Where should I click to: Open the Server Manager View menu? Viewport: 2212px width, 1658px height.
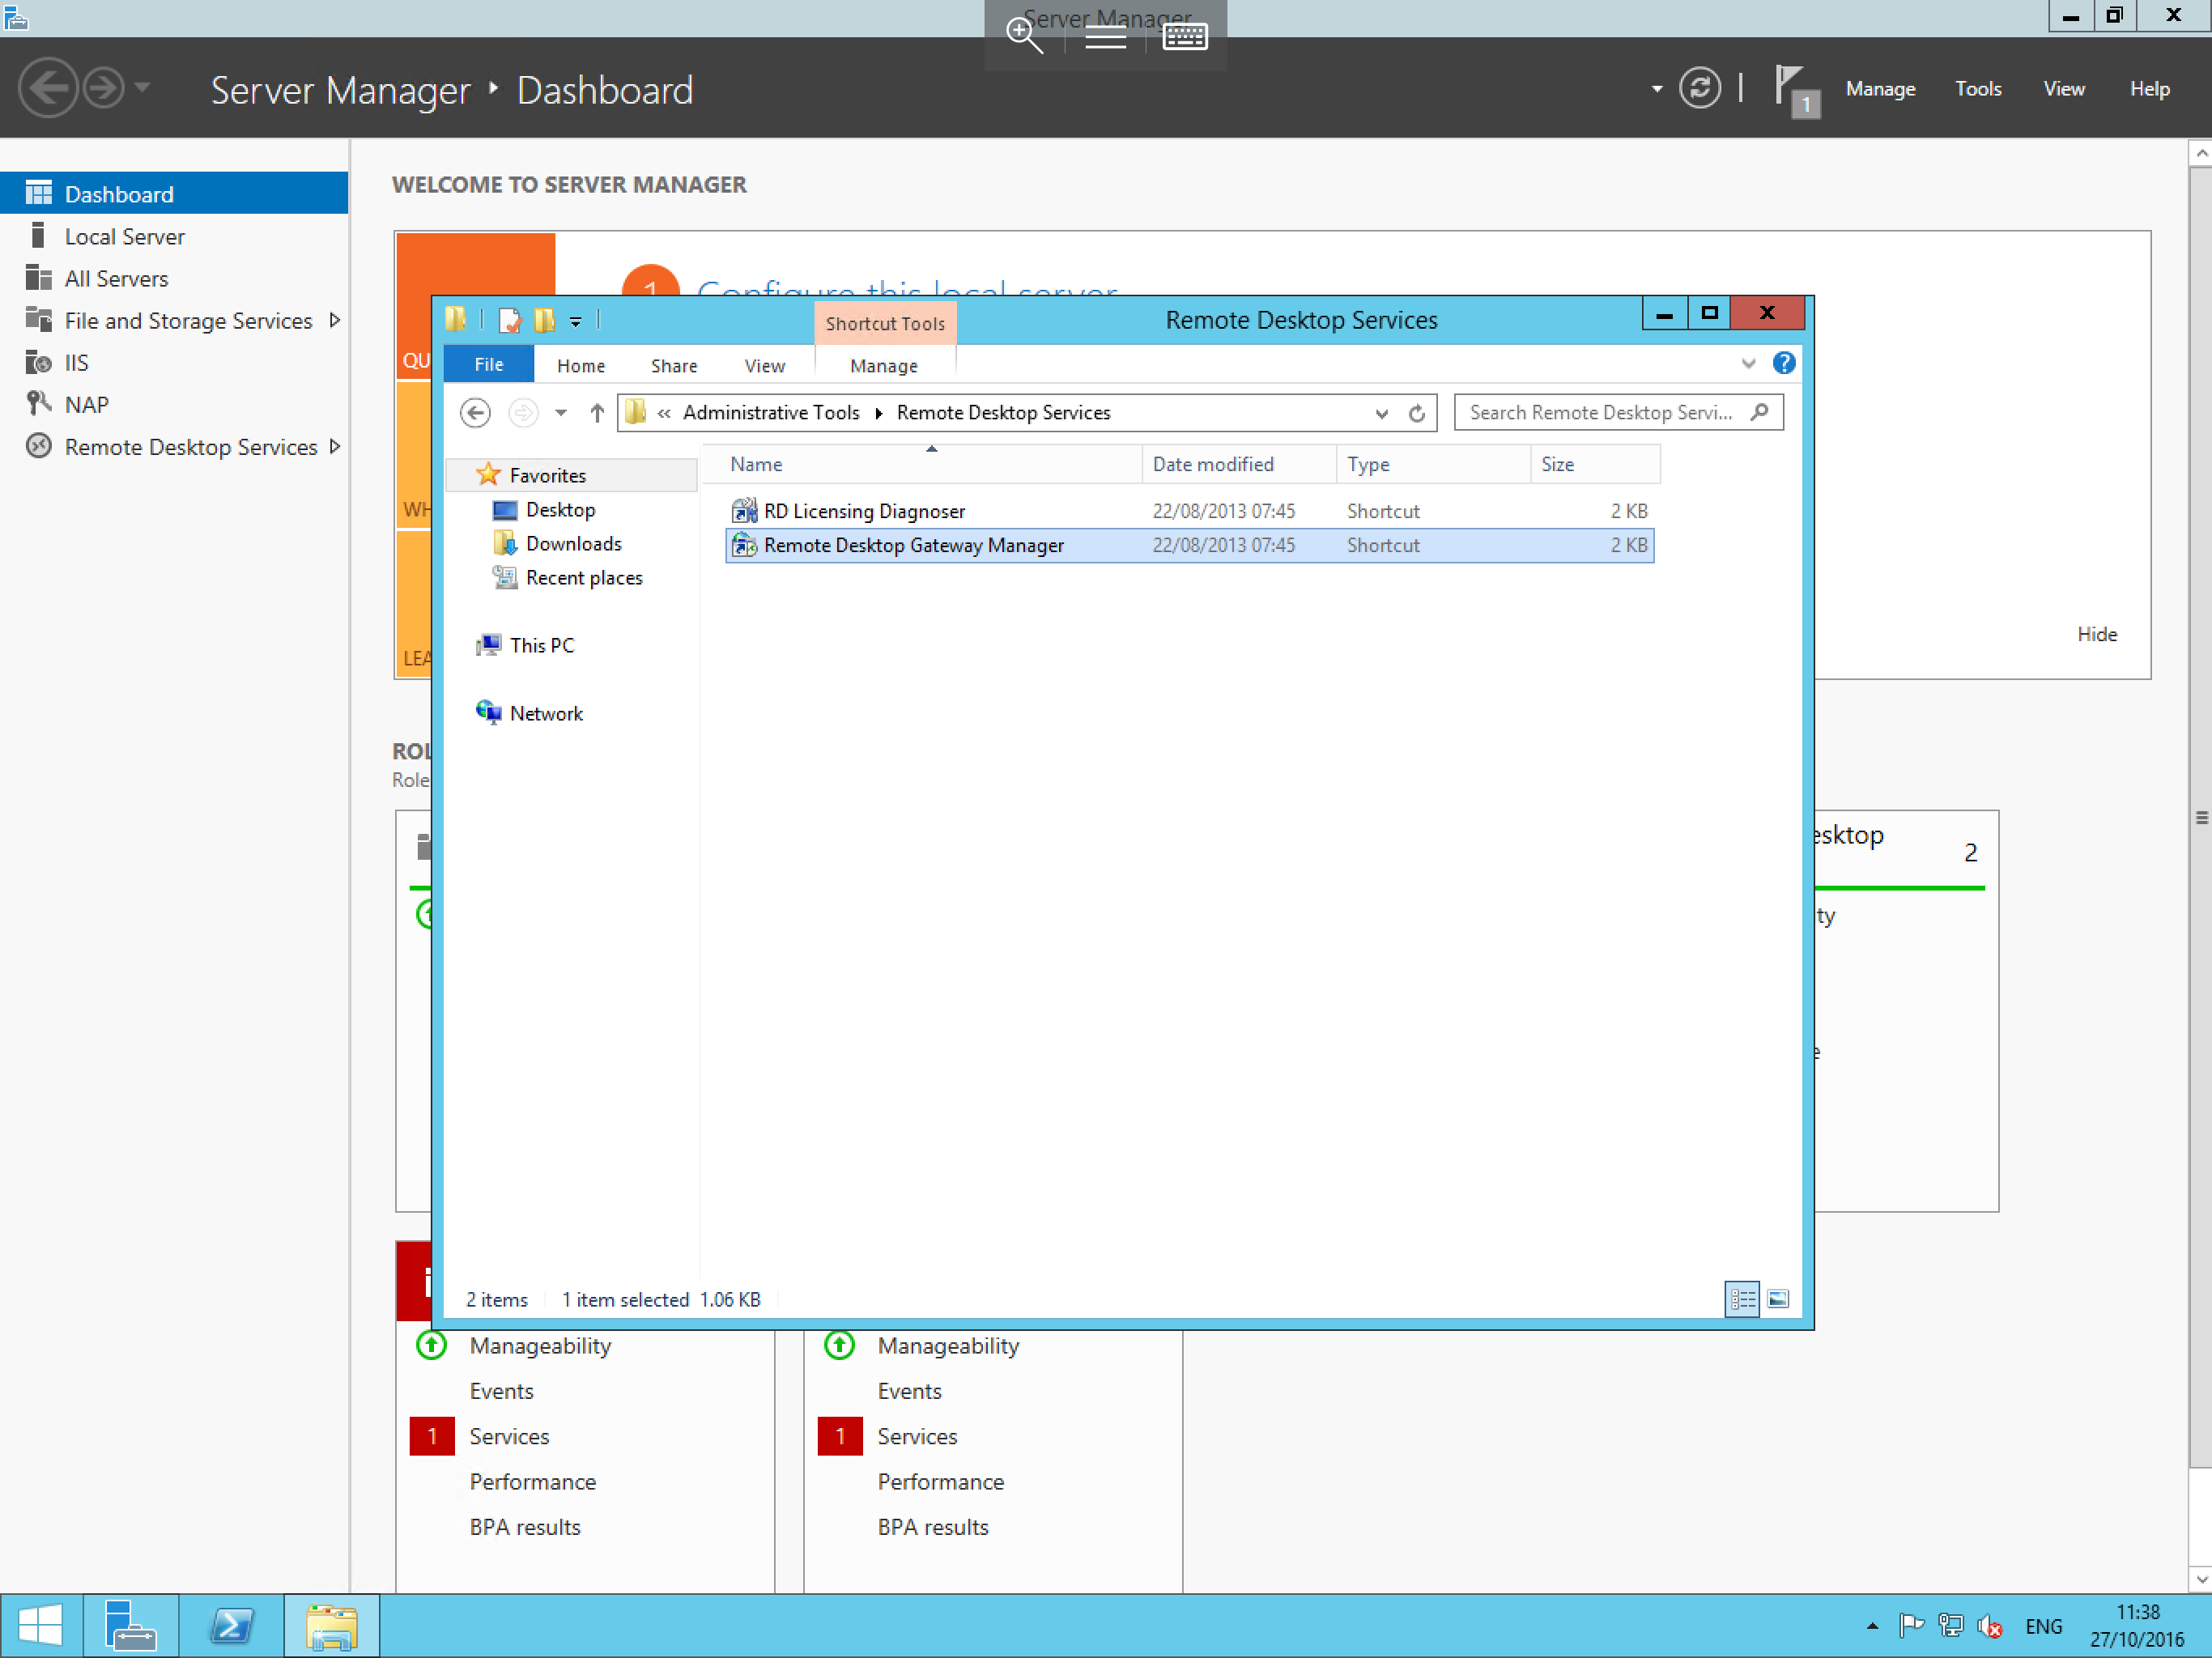[x=2063, y=89]
